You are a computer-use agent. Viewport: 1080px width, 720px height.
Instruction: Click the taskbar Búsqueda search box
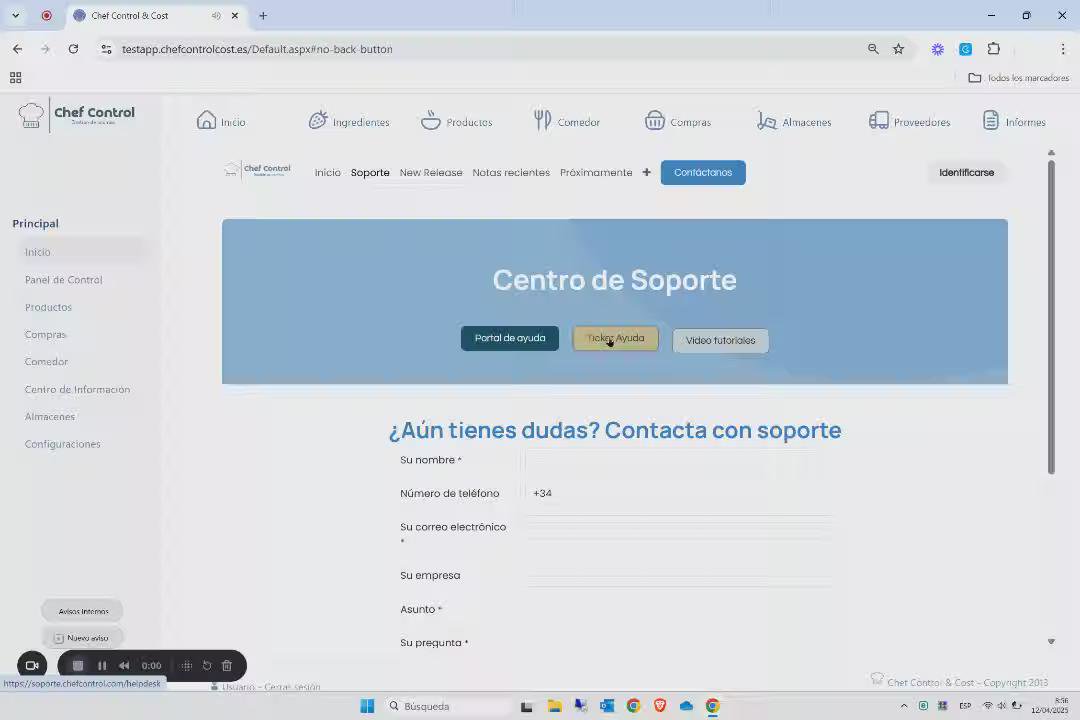click(448, 706)
